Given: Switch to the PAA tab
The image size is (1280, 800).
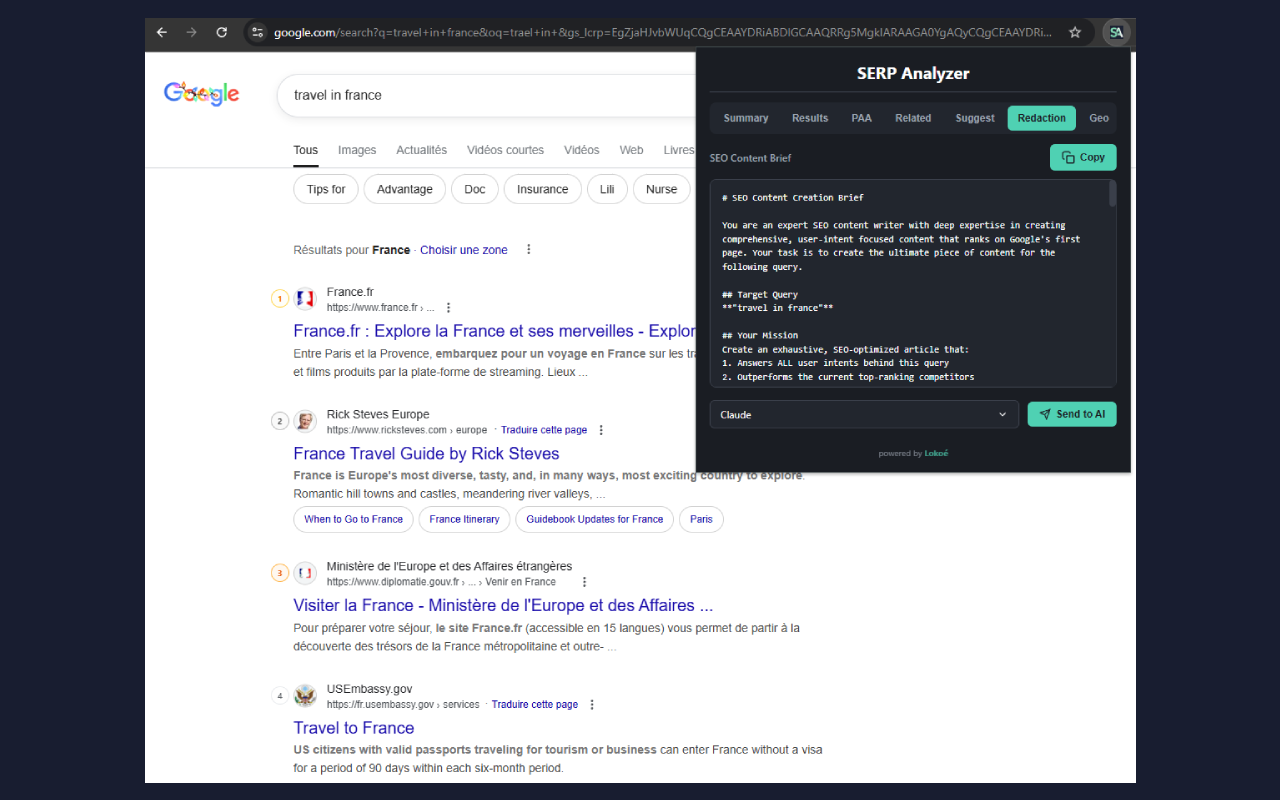Looking at the screenshot, I should 862,118.
